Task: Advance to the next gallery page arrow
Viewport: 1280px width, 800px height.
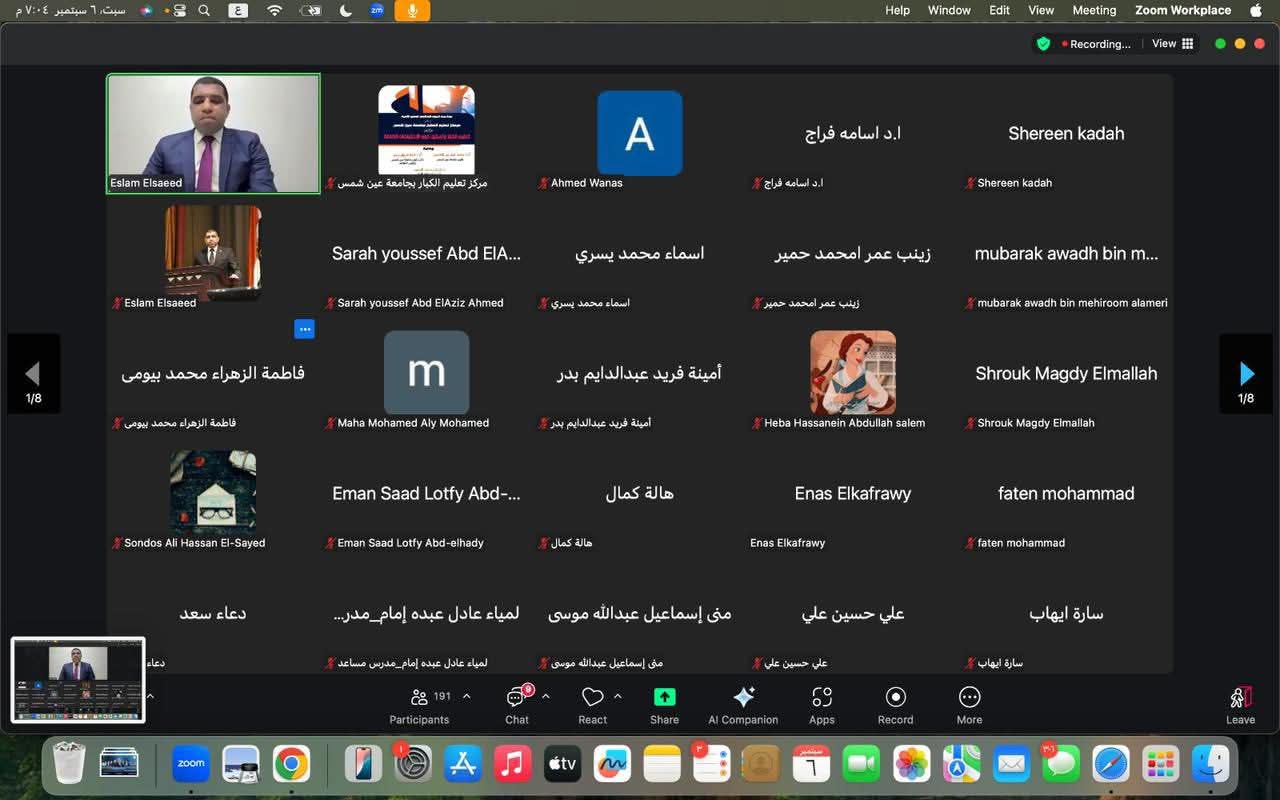Action: coord(1246,373)
